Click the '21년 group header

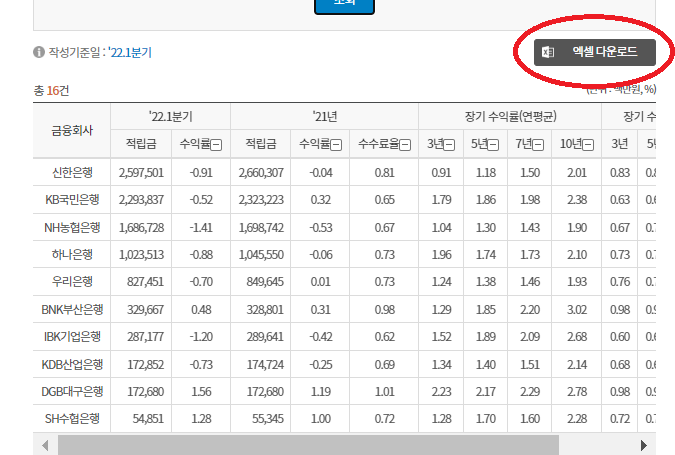(325, 117)
